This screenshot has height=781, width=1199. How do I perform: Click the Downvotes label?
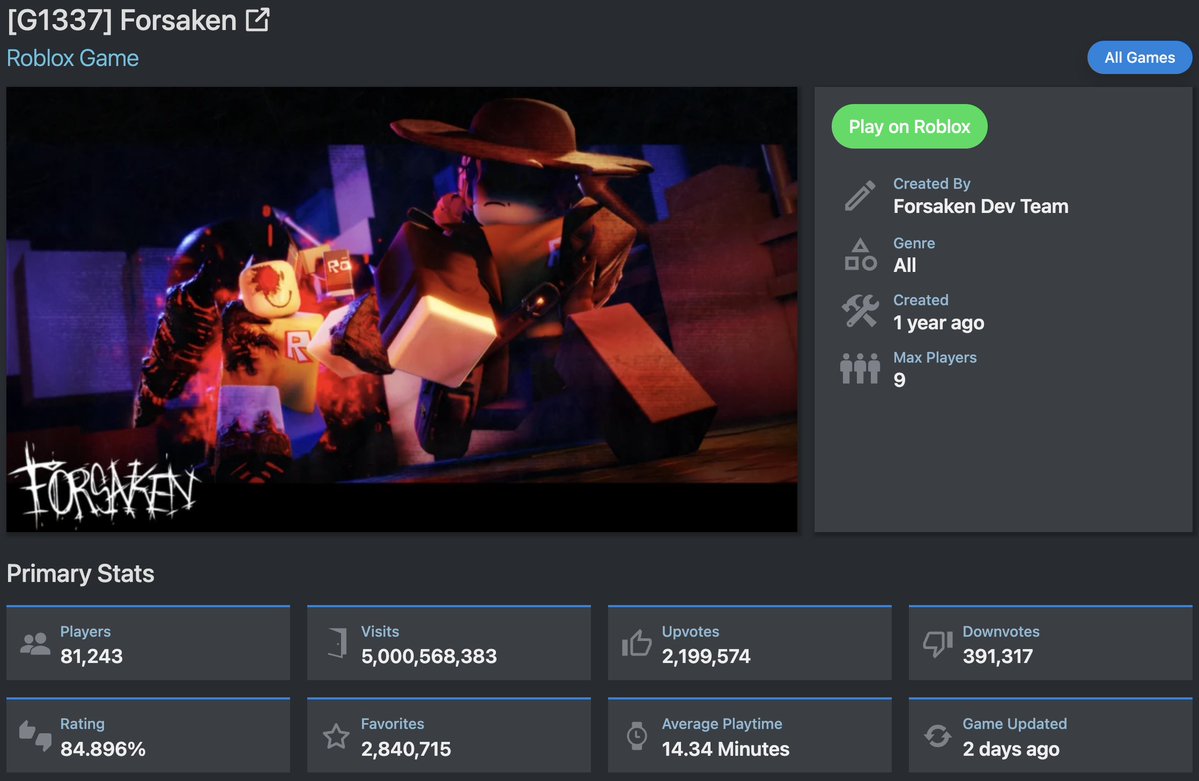point(1001,632)
